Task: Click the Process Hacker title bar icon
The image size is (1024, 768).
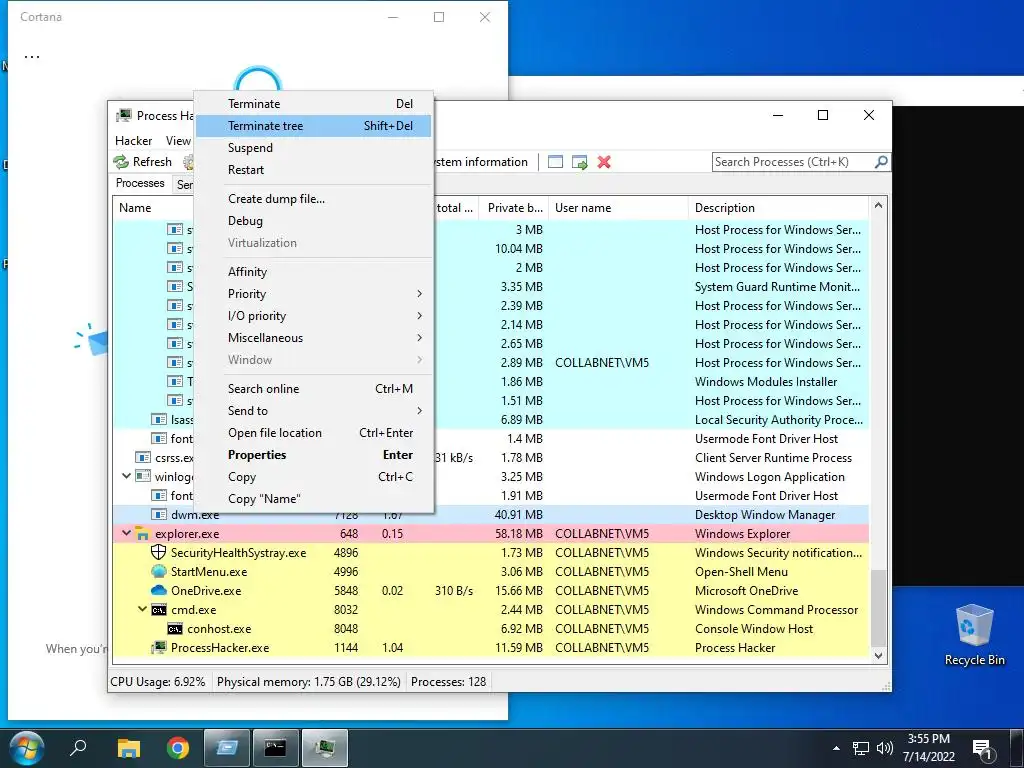Action: (x=123, y=116)
